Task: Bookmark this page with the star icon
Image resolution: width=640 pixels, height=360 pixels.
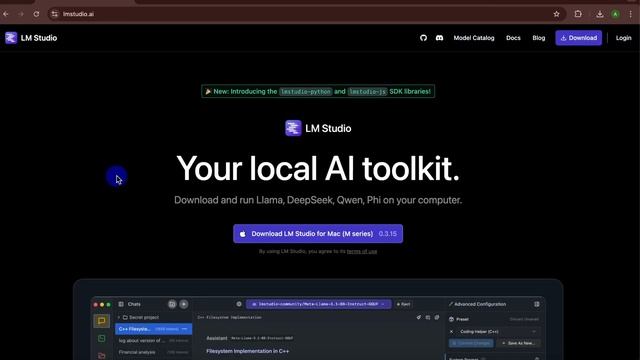Action: coord(556,14)
